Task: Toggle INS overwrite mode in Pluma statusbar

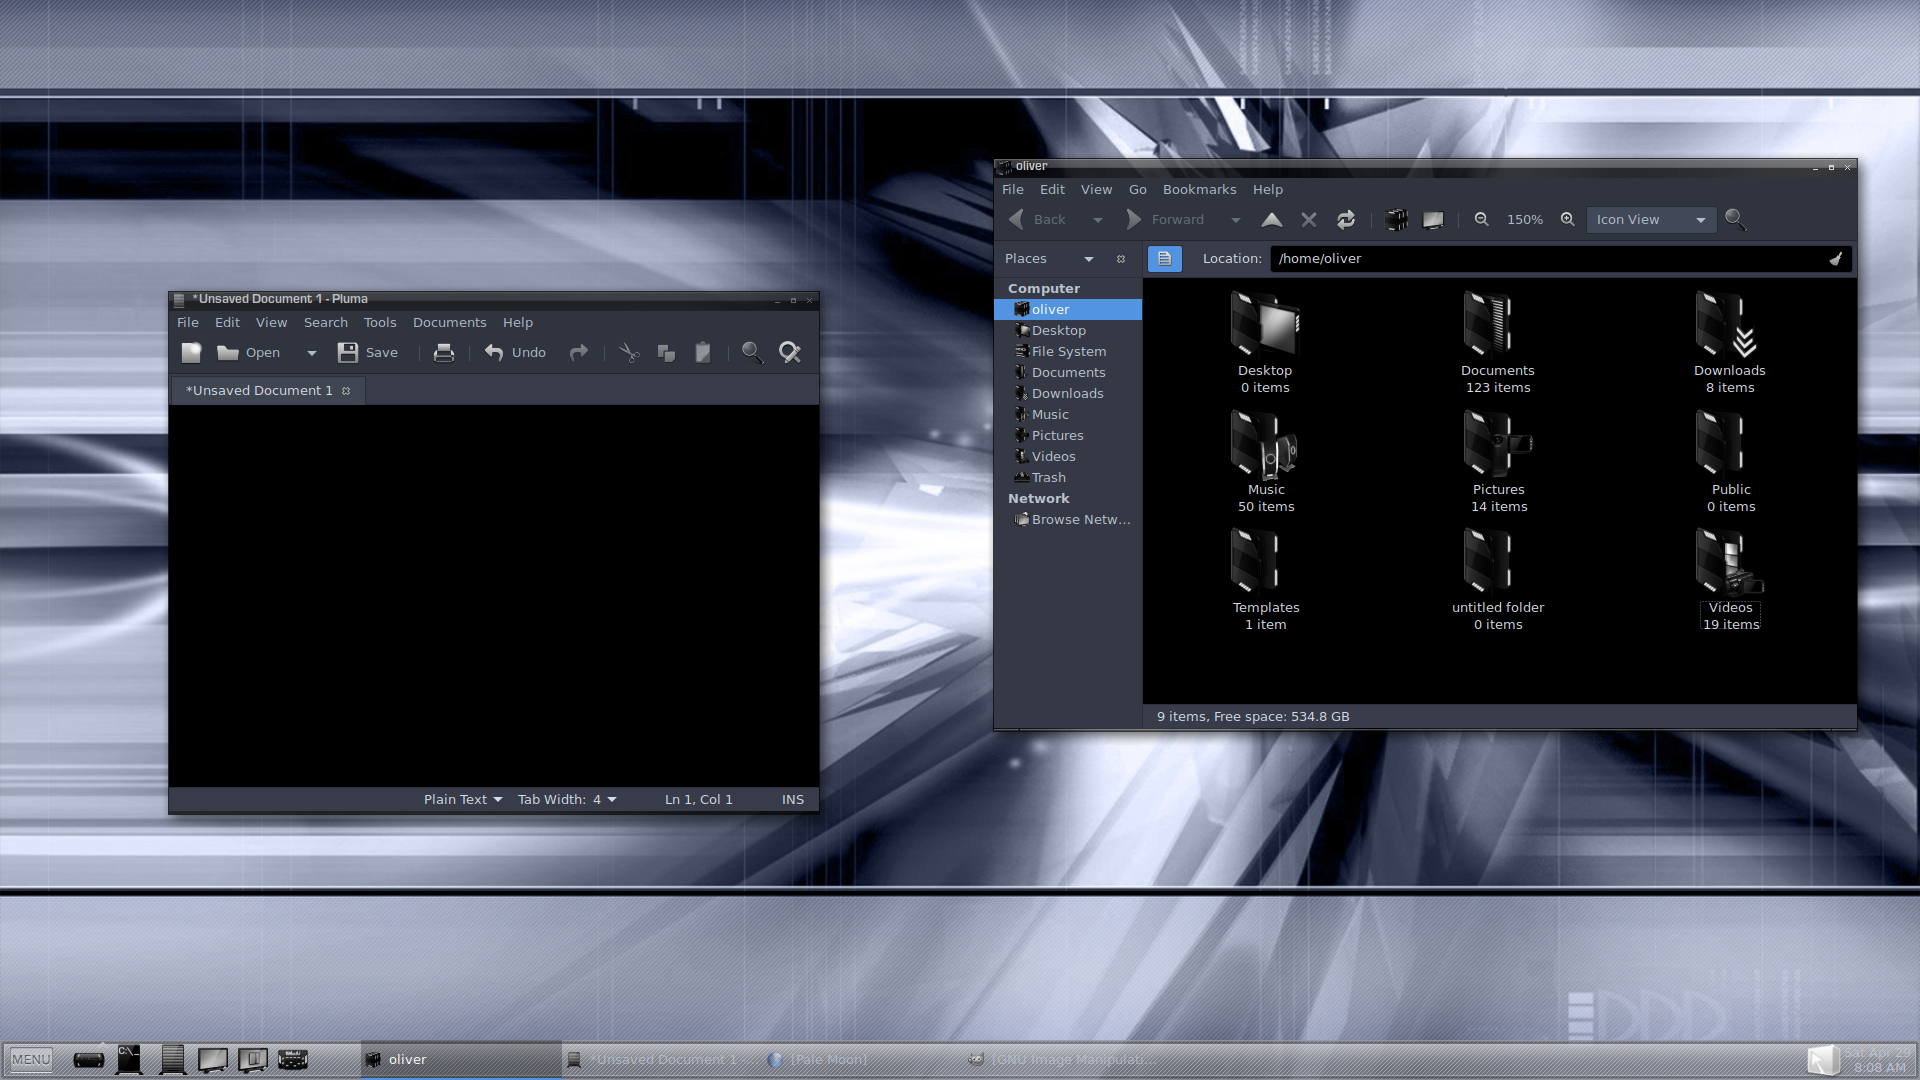Action: 792,799
